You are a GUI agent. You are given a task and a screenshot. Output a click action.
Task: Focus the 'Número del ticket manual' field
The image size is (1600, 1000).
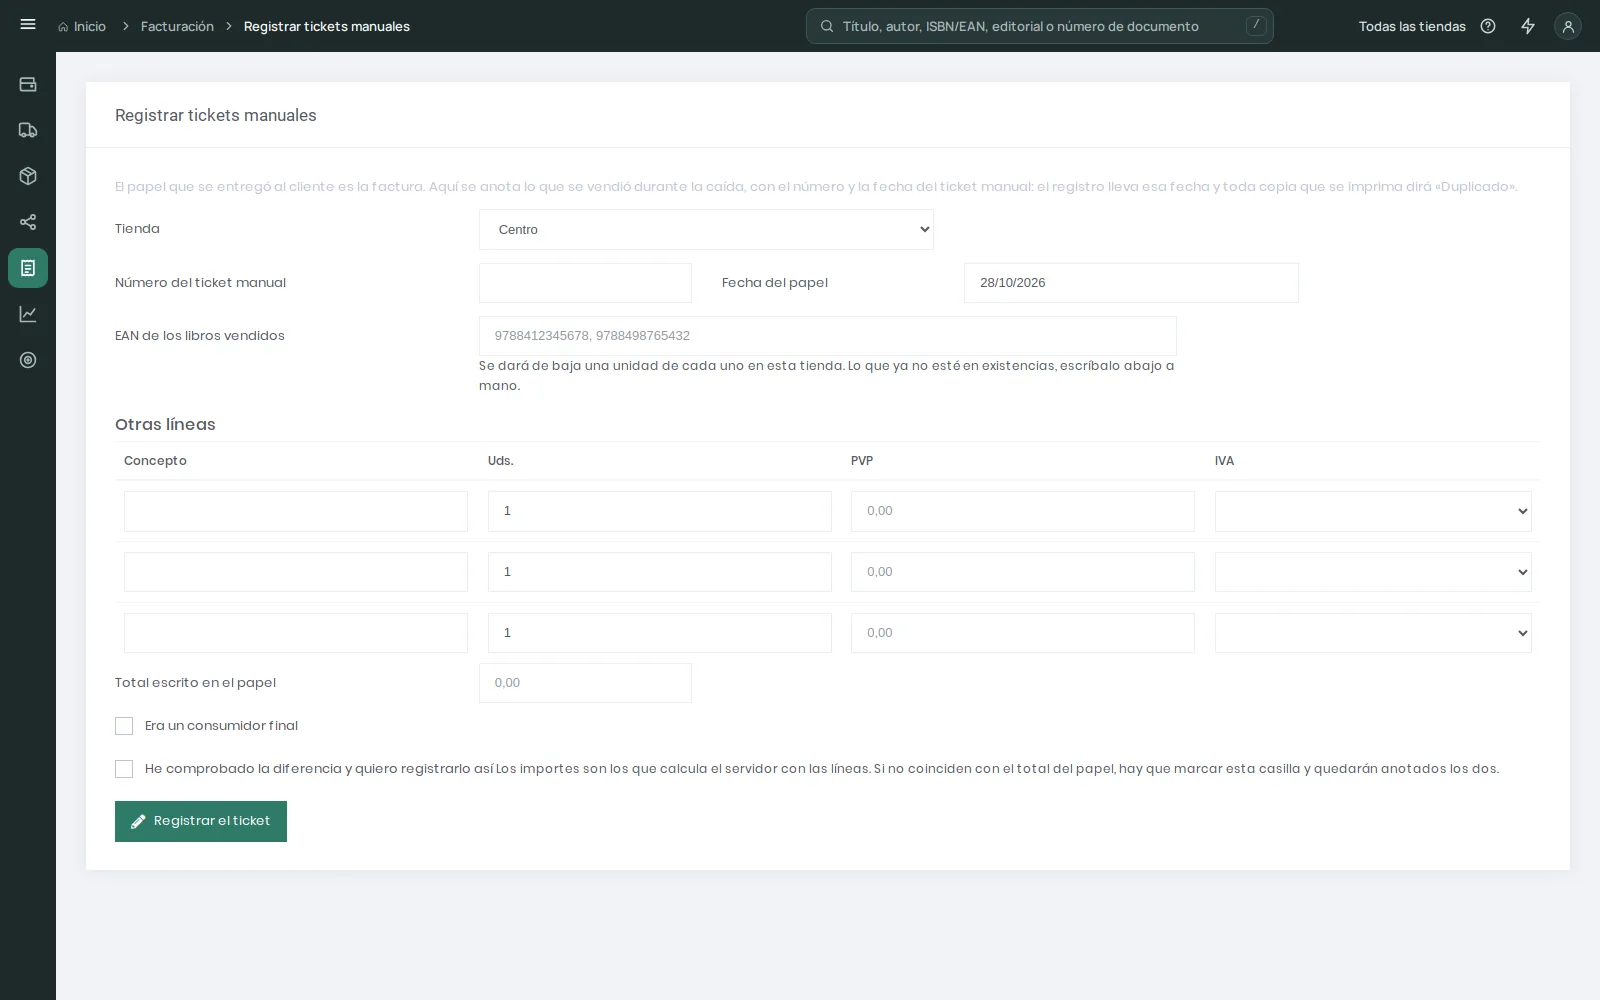pyautogui.click(x=585, y=283)
